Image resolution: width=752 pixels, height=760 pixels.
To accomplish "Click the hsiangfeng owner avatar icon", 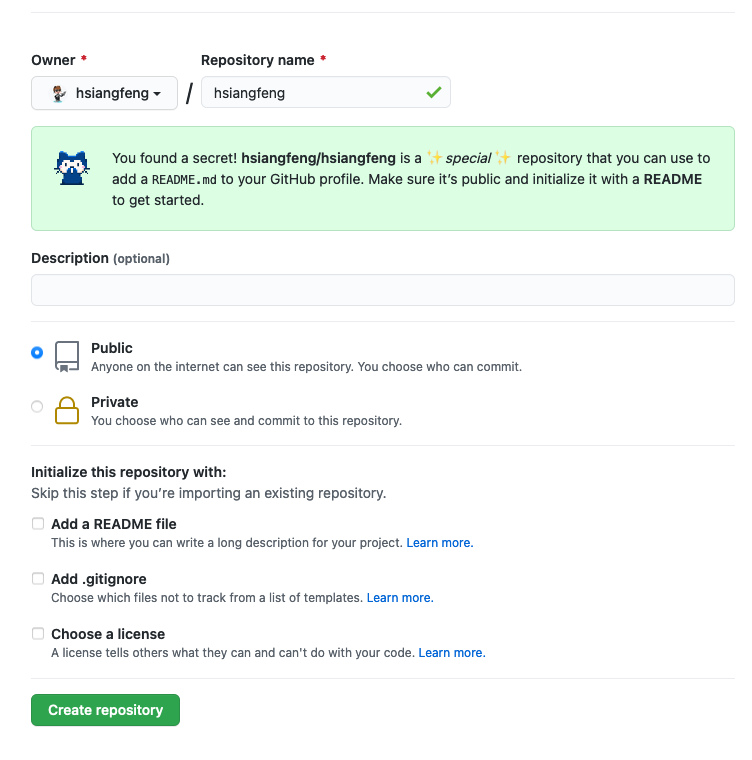I will 59,93.
